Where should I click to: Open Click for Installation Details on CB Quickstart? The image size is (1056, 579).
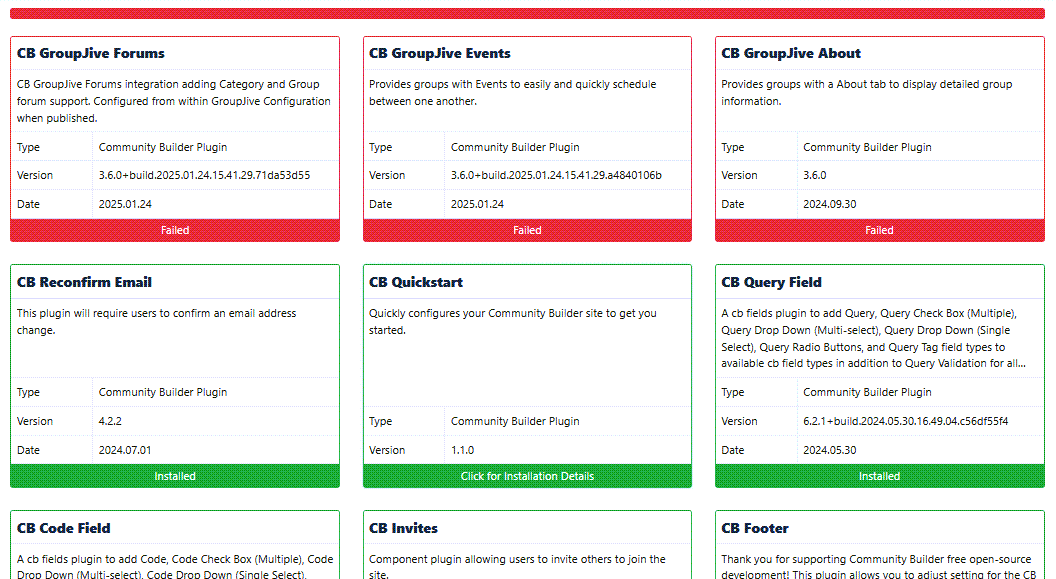click(527, 476)
